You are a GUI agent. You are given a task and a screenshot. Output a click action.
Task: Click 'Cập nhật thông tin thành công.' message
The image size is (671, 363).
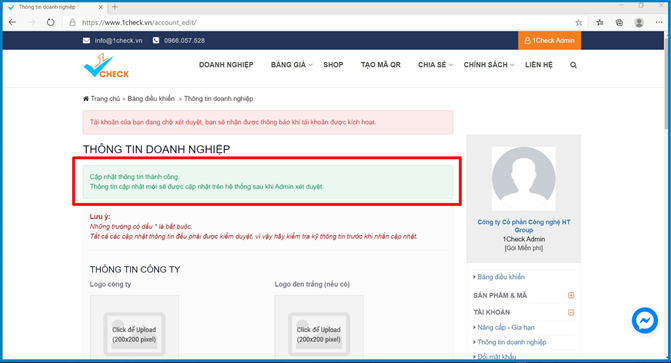[134, 177]
